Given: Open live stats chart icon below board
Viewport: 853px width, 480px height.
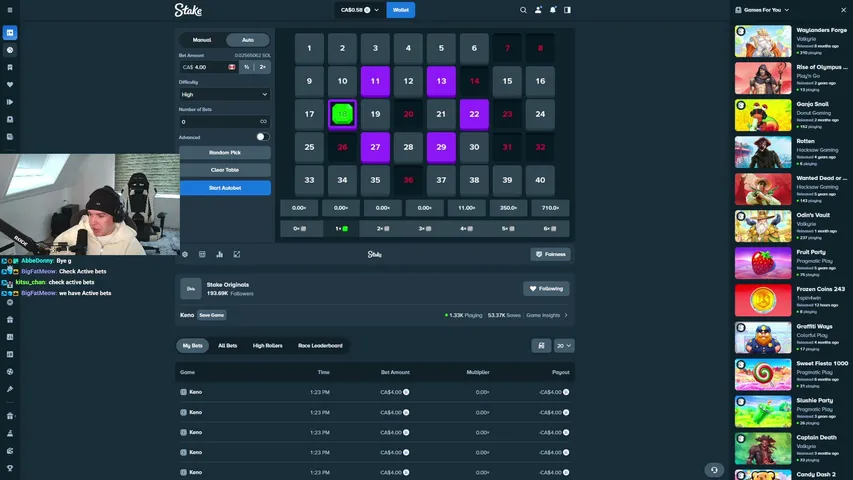Looking at the screenshot, I should [x=220, y=254].
